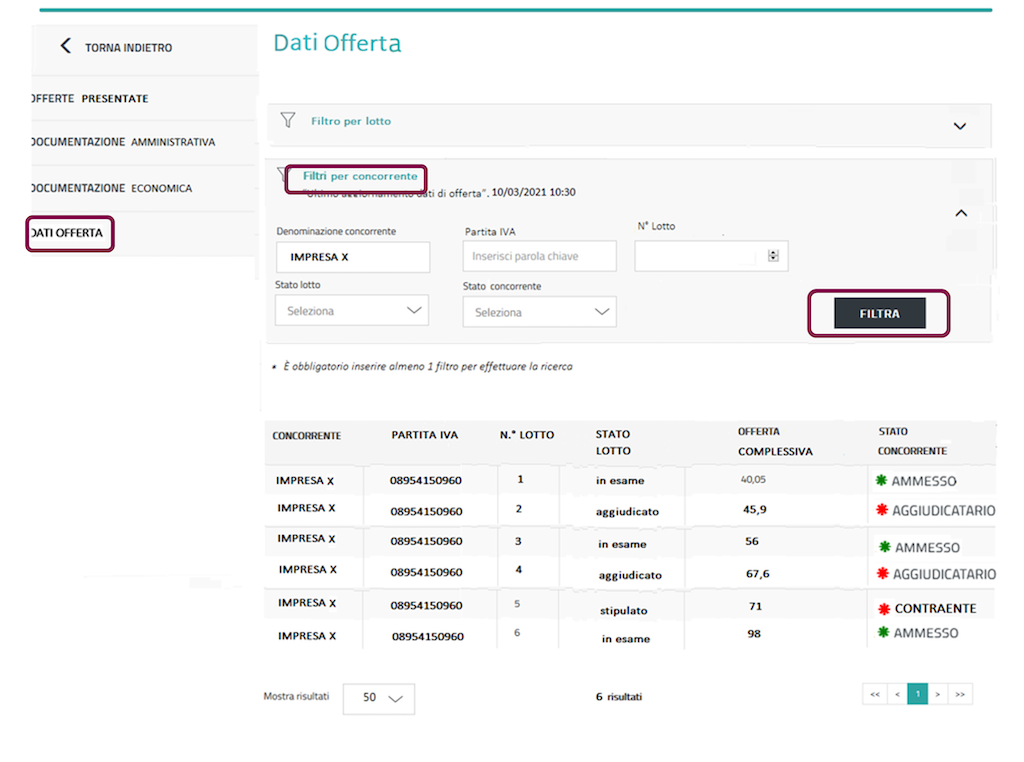Click the Filtri per concorrente link
Viewport: 1024px width, 762px height.
pyautogui.click(x=360, y=176)
